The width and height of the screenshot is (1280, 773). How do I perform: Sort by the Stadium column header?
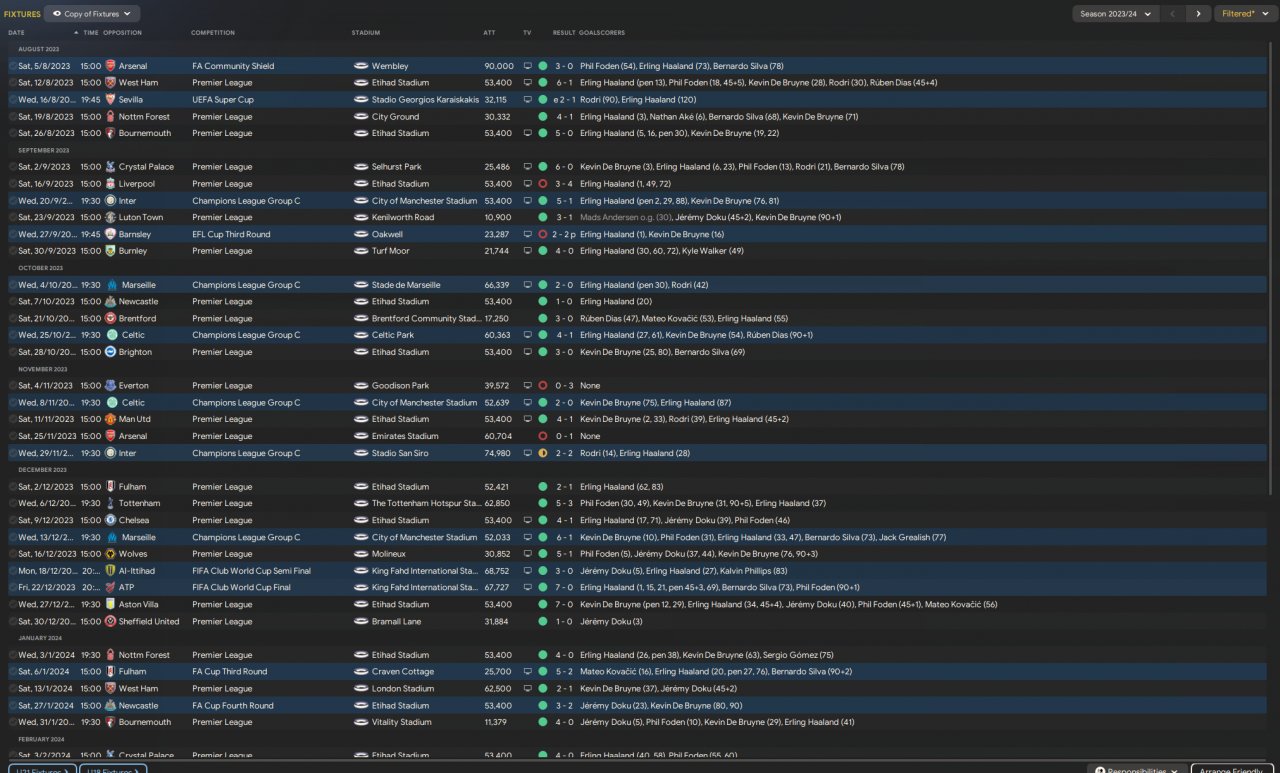click(366, 33)
